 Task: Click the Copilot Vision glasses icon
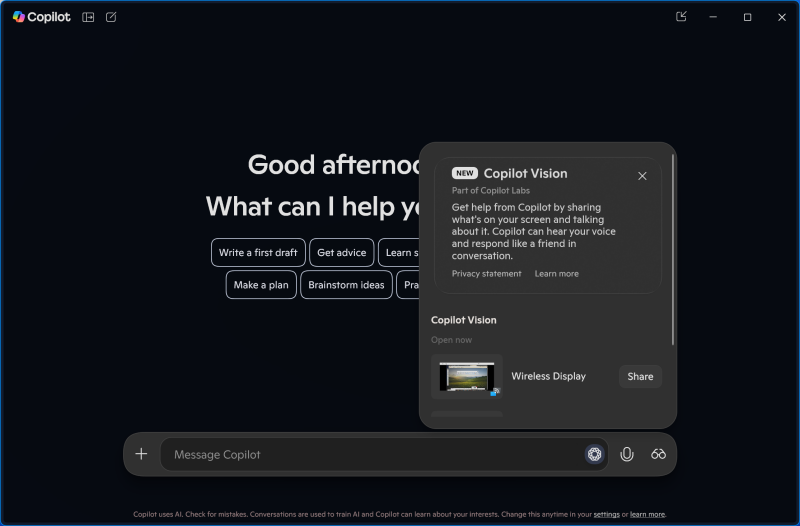point(658,454)
